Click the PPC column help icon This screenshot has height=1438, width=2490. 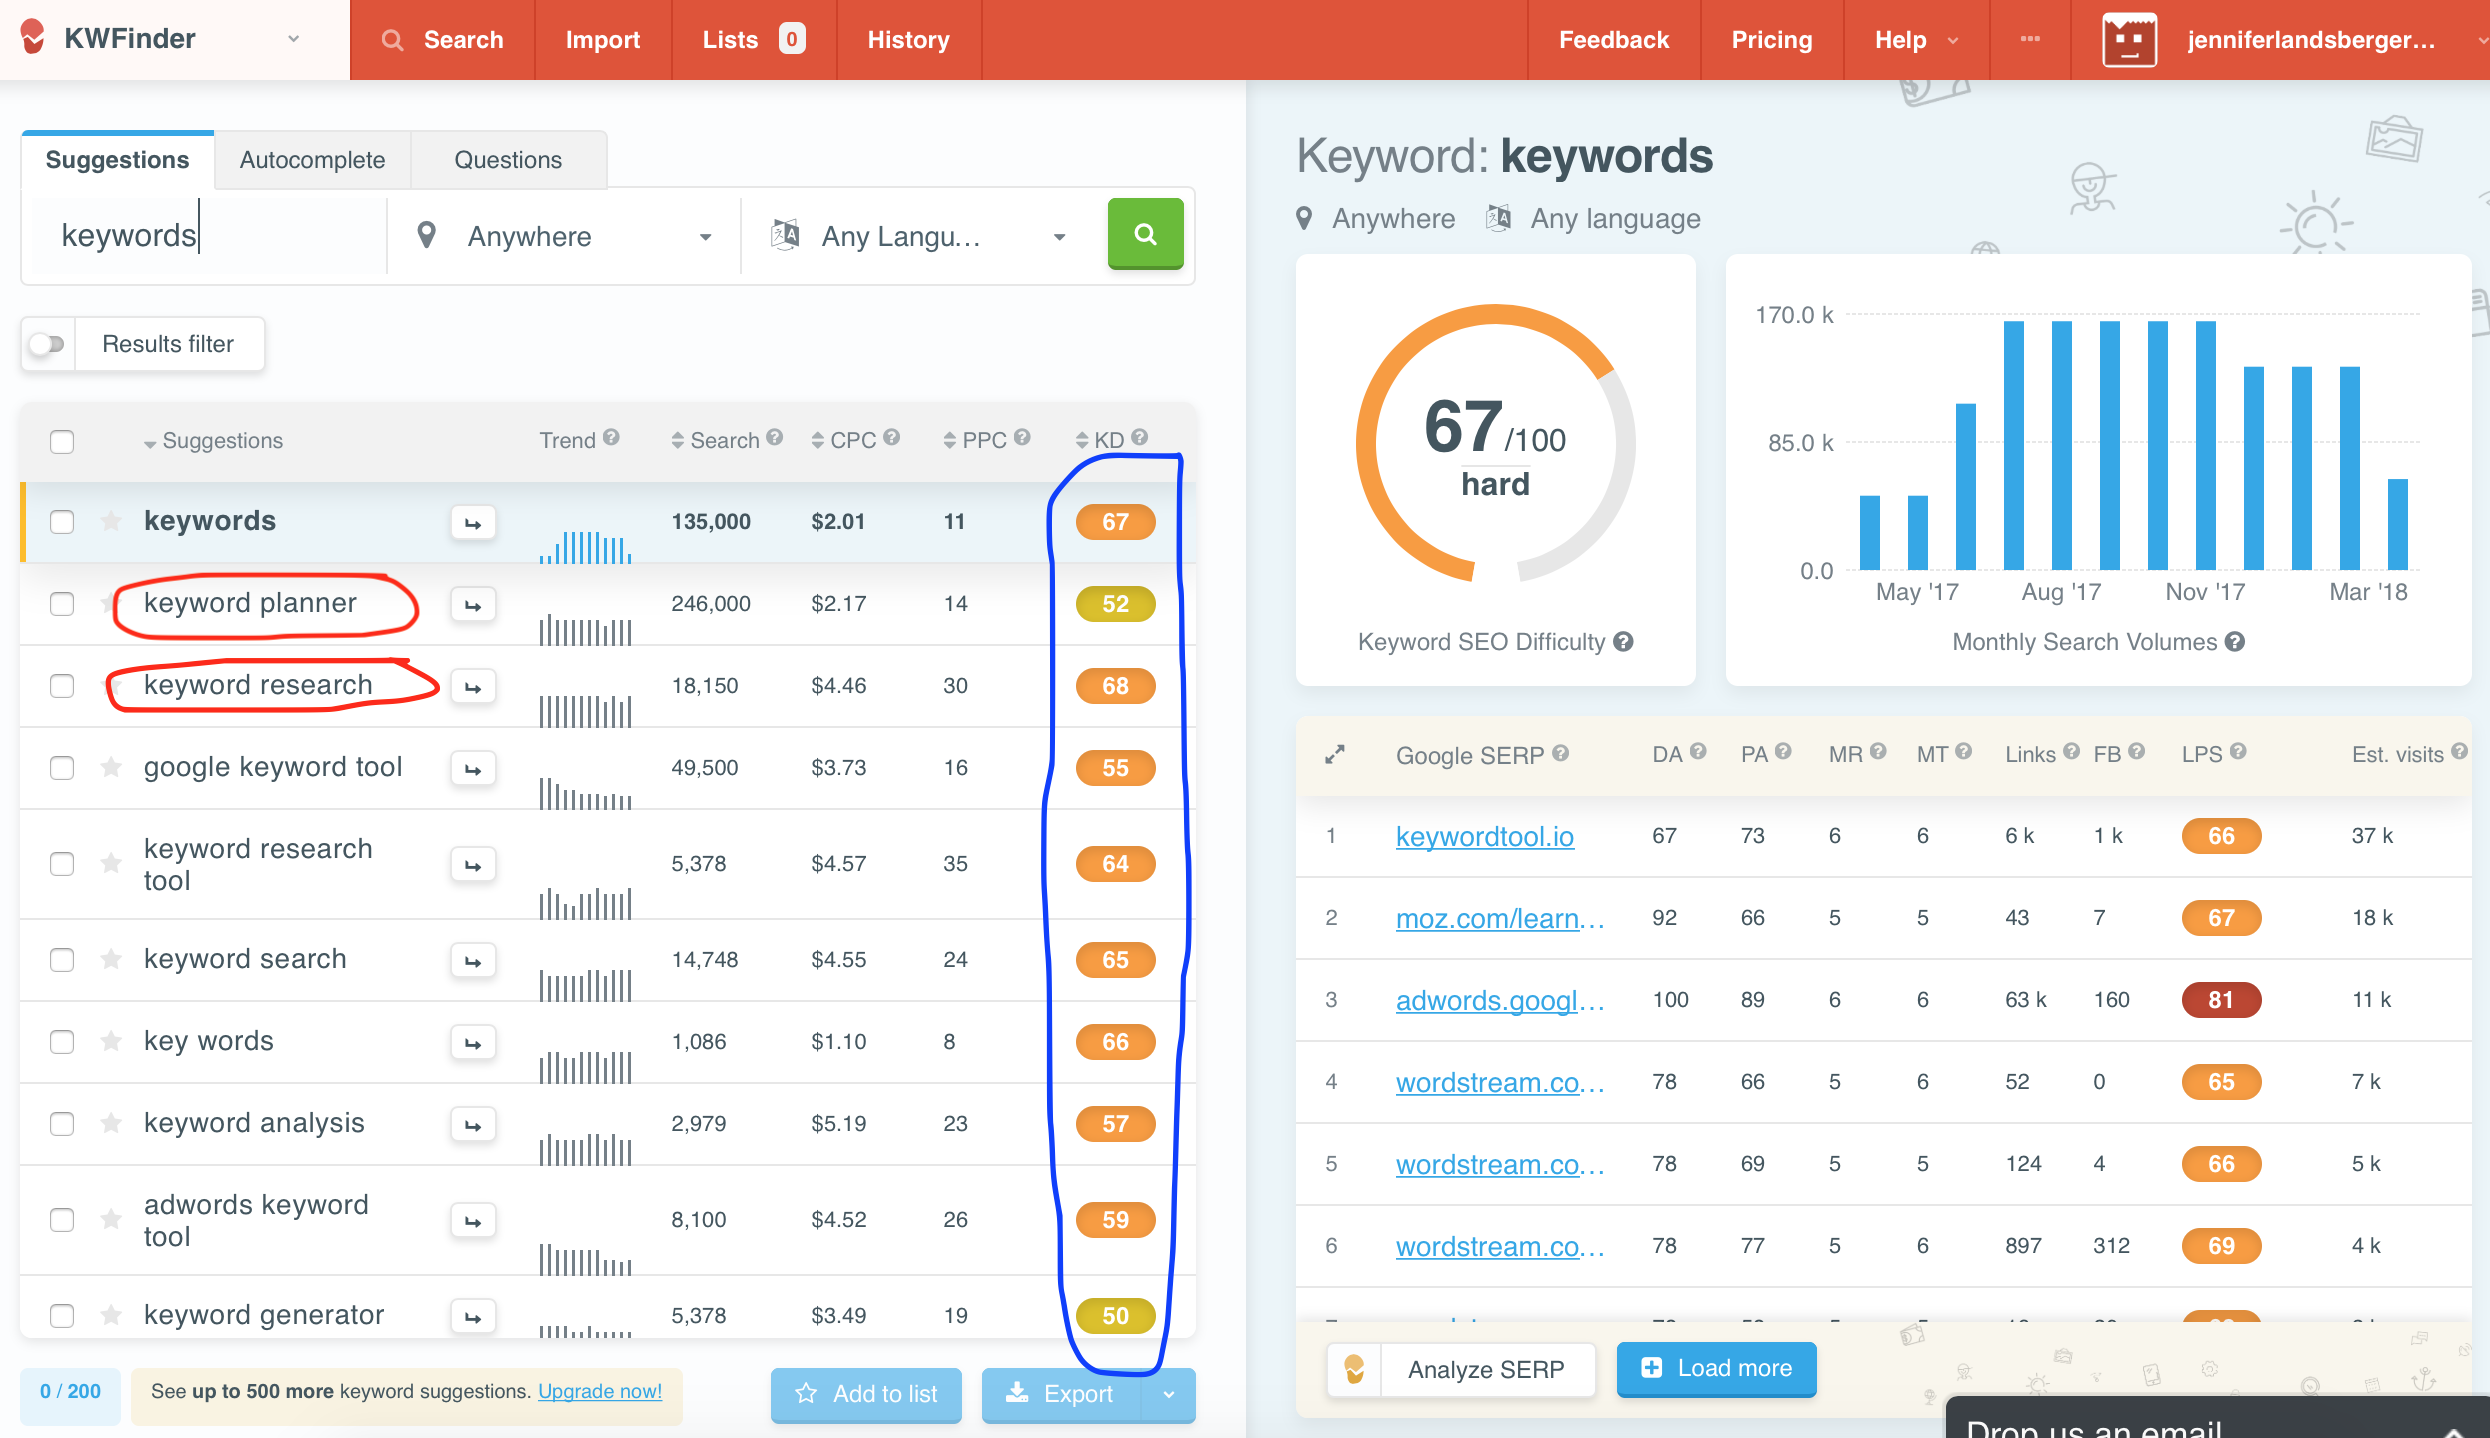(x=1022, y=437)
